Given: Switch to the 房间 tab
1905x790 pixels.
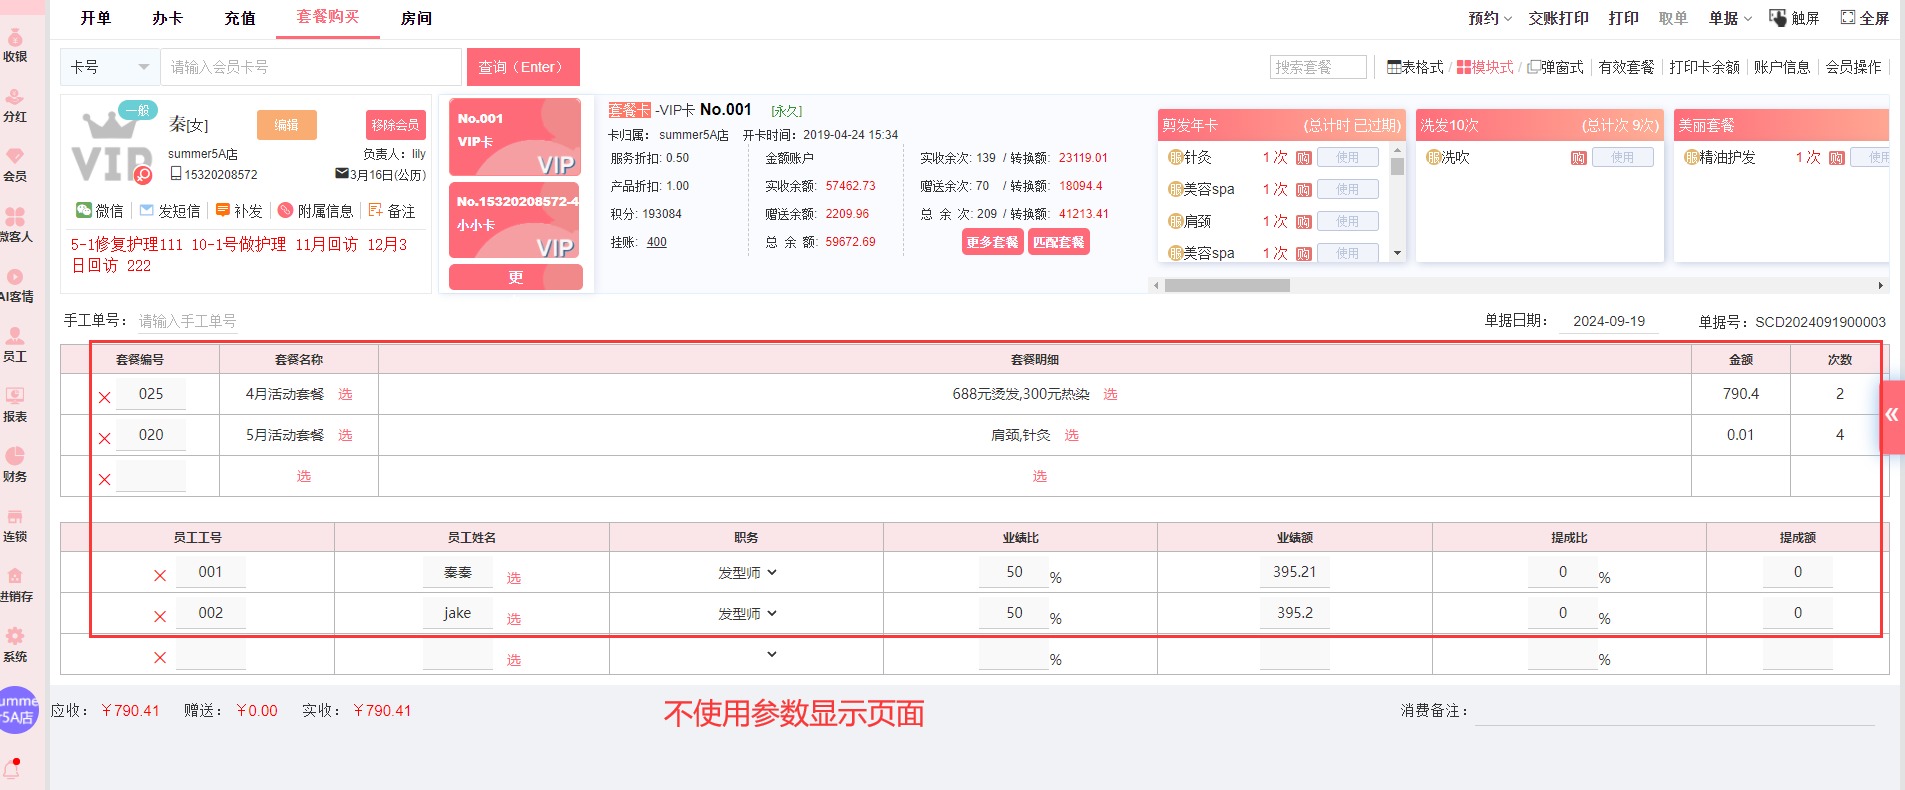Looking at the screenshot, I should coord(416,18).
